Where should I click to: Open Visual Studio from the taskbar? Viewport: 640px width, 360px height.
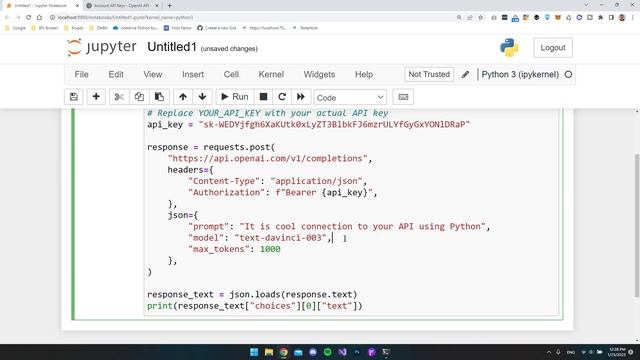[x=342, y=352]
